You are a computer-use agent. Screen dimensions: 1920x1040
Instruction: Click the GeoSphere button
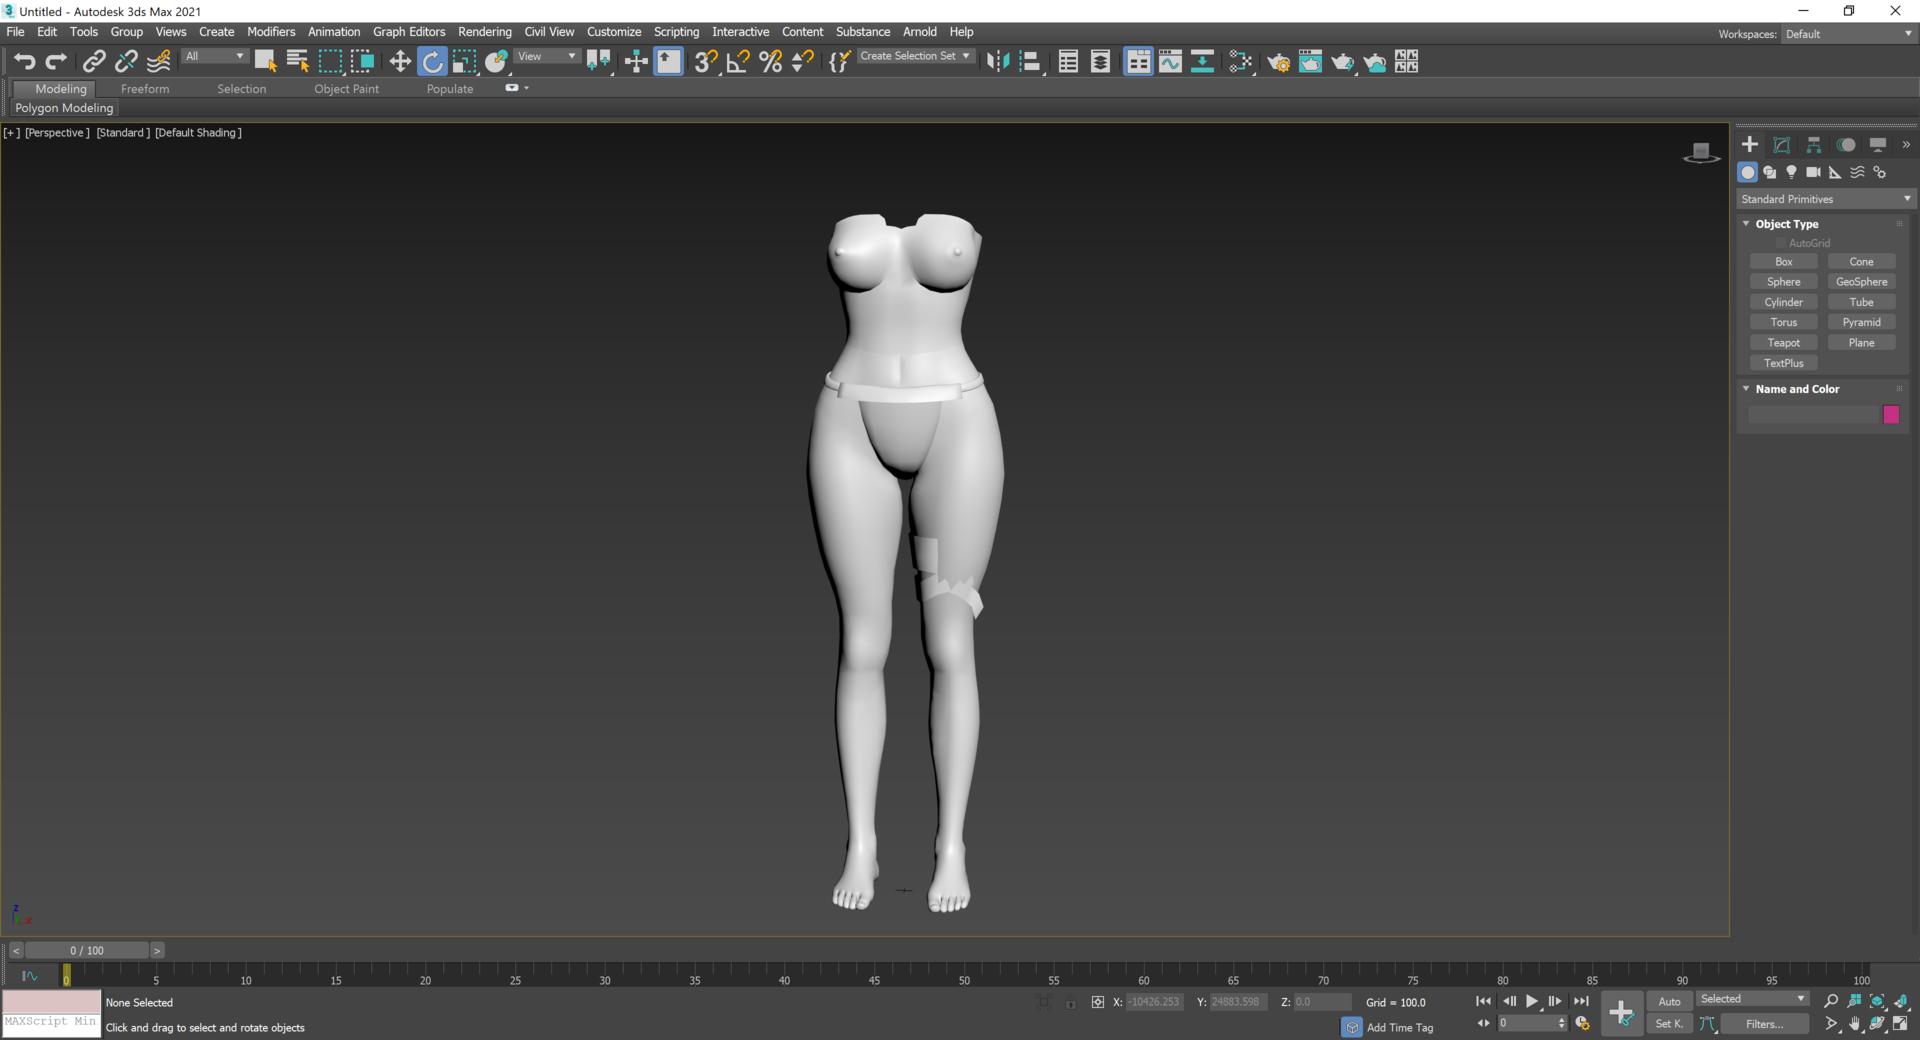[x=1861, y=282]
